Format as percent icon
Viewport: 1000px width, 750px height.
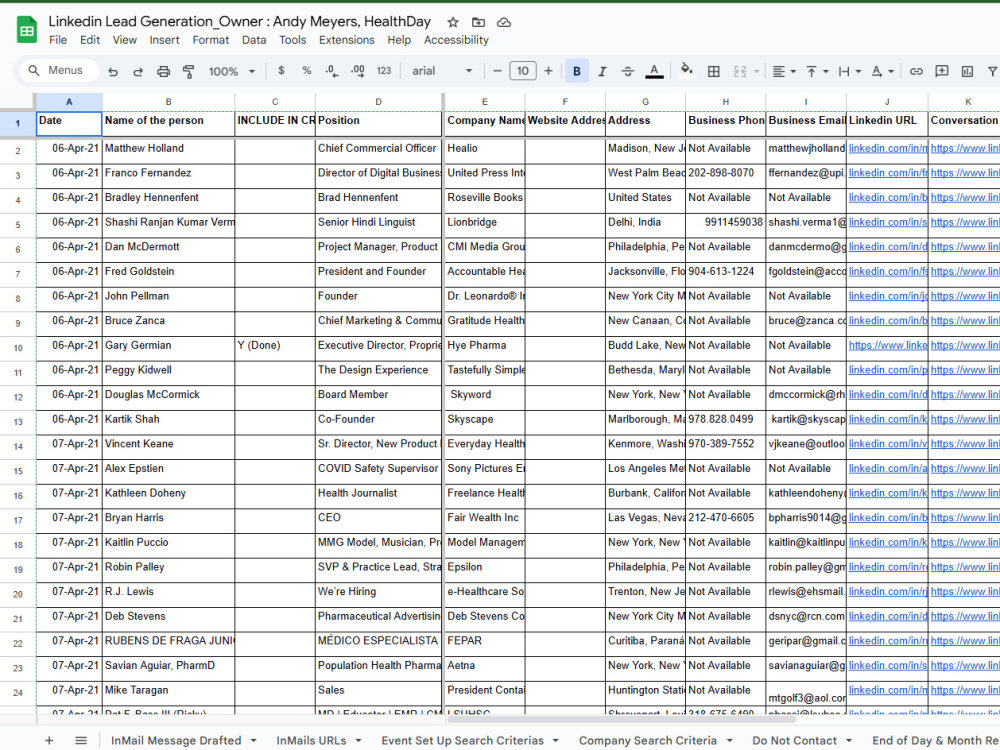(x=307, y=71)
